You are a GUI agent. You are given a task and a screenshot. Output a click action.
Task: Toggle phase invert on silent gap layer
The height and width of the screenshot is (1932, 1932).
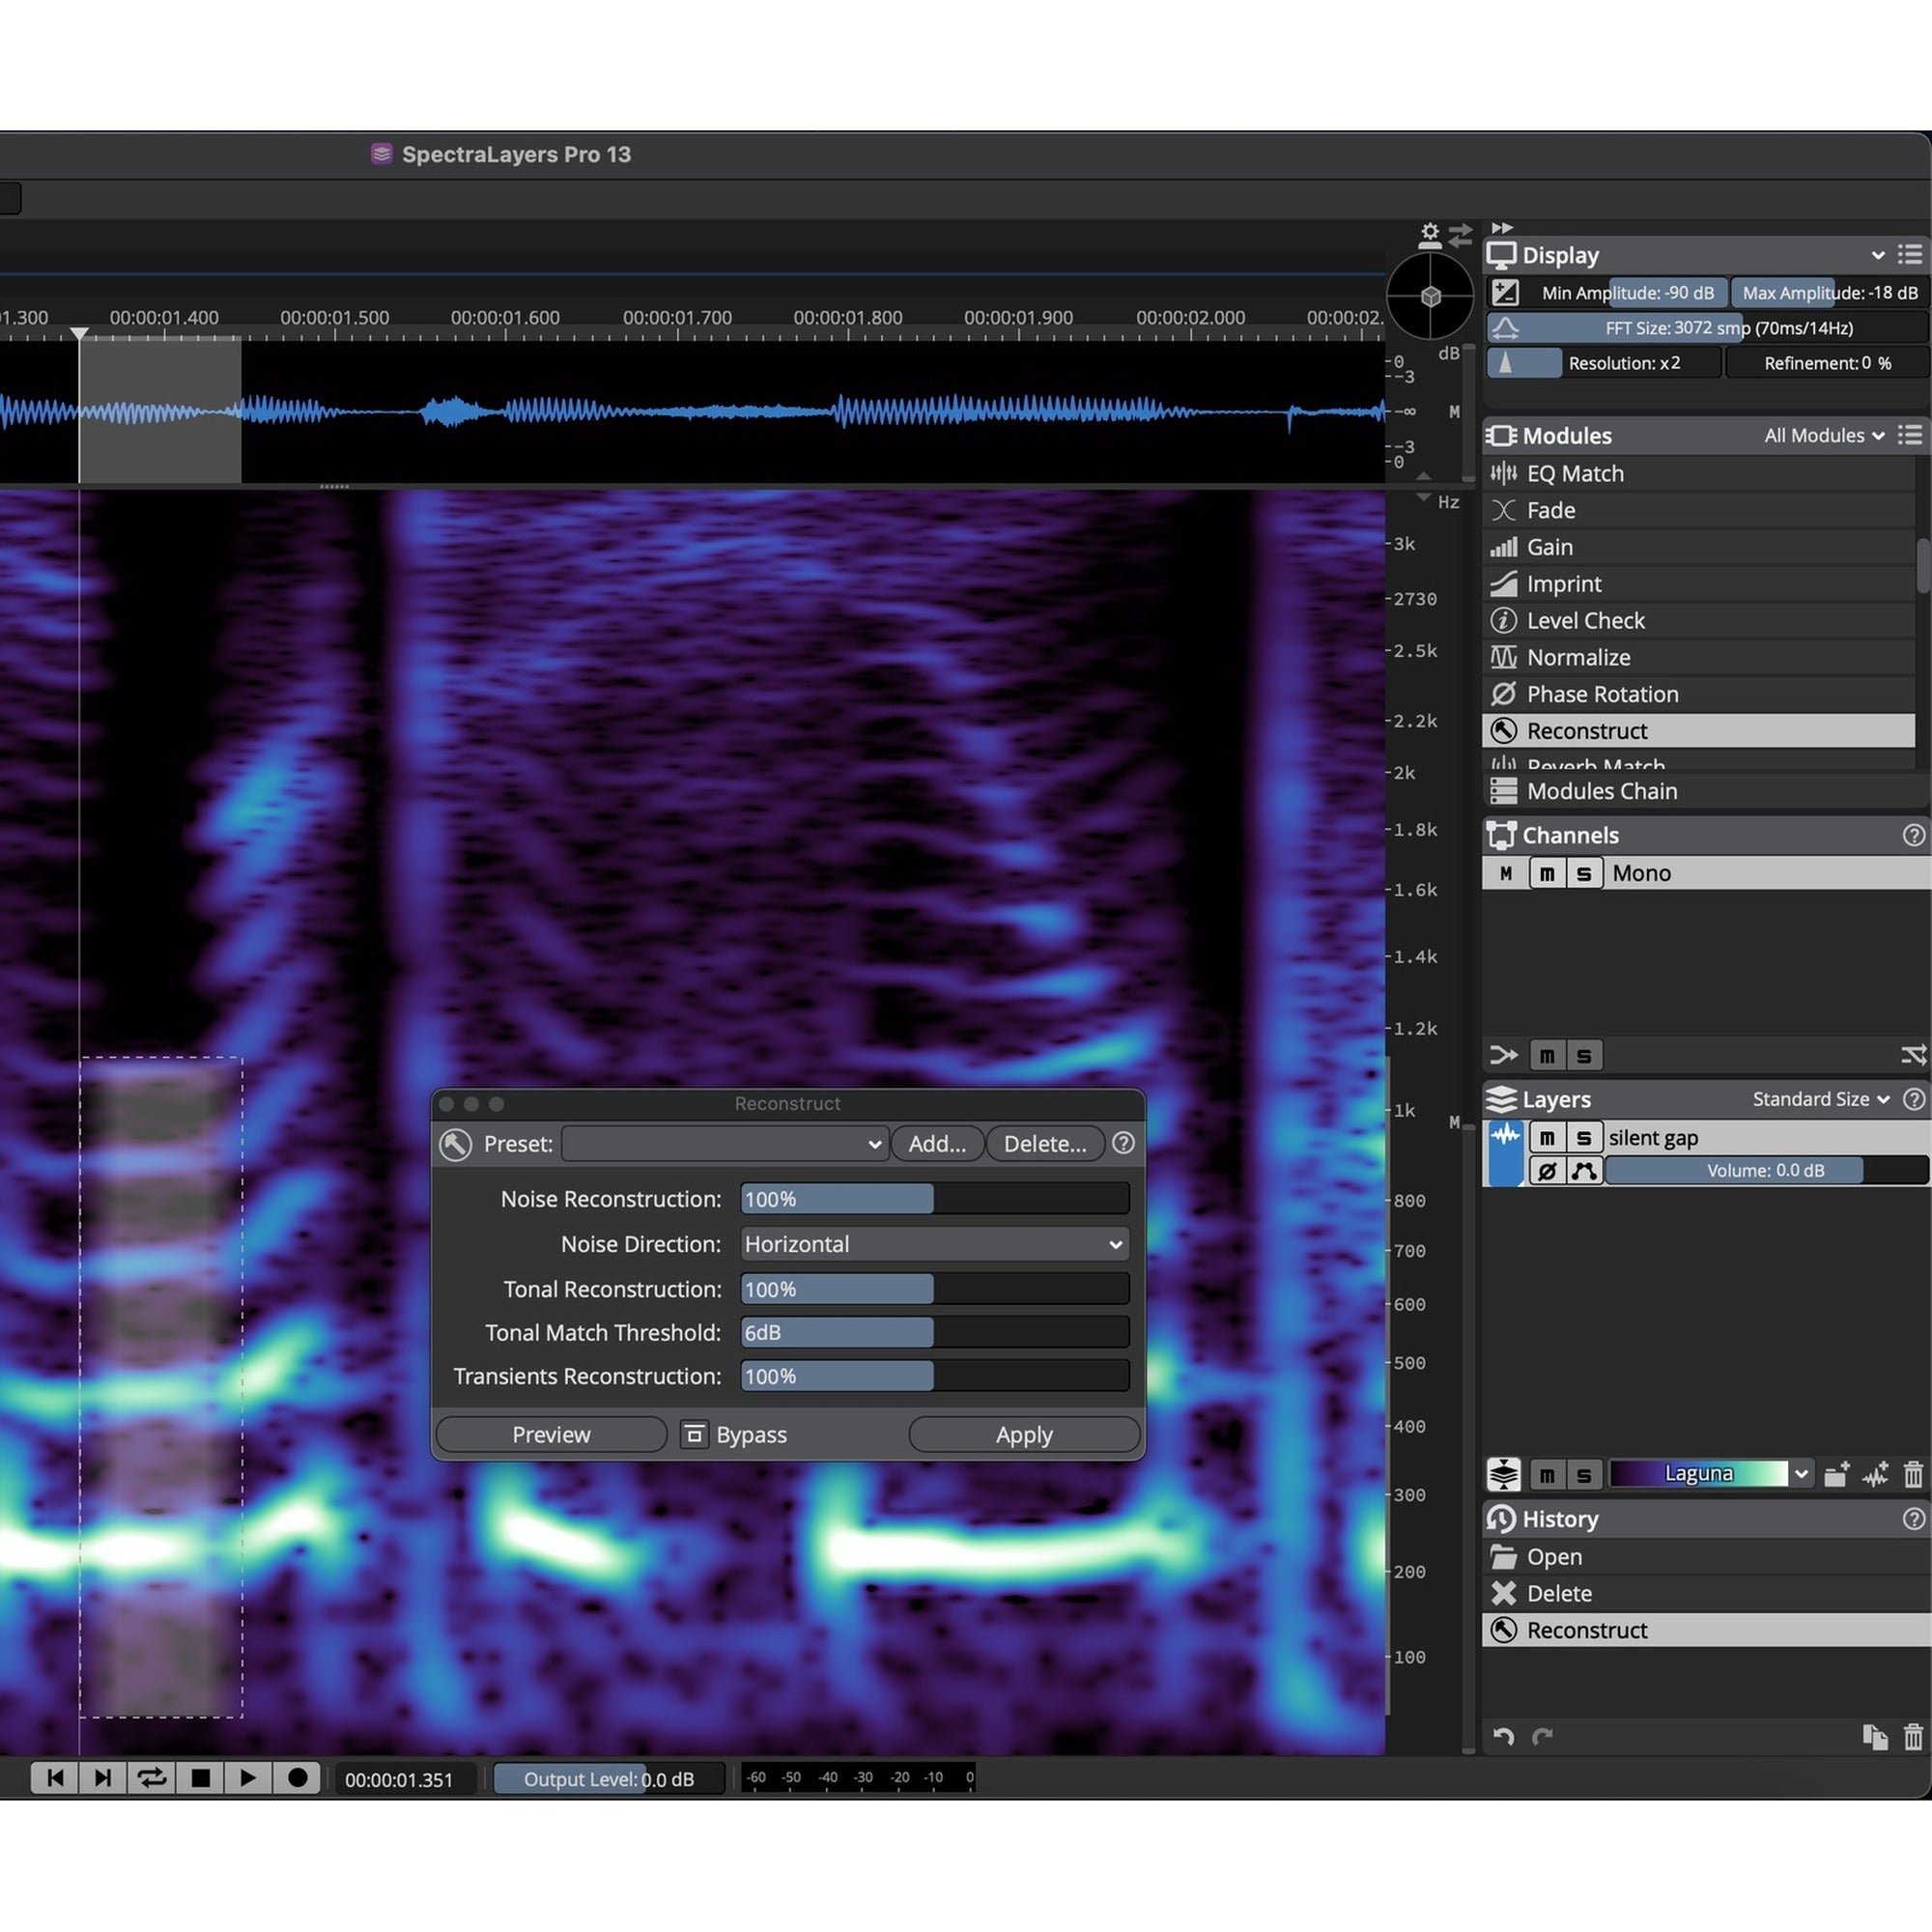[1547, 1171]
